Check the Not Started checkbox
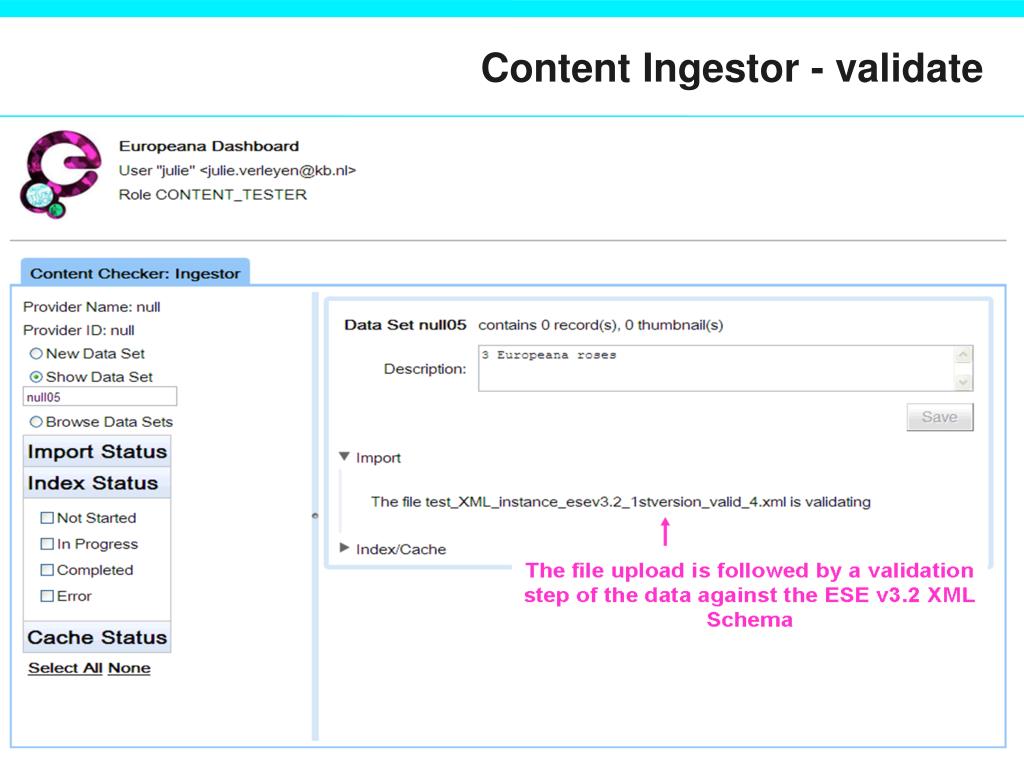 pyautogui.click(x=47, y=518)
